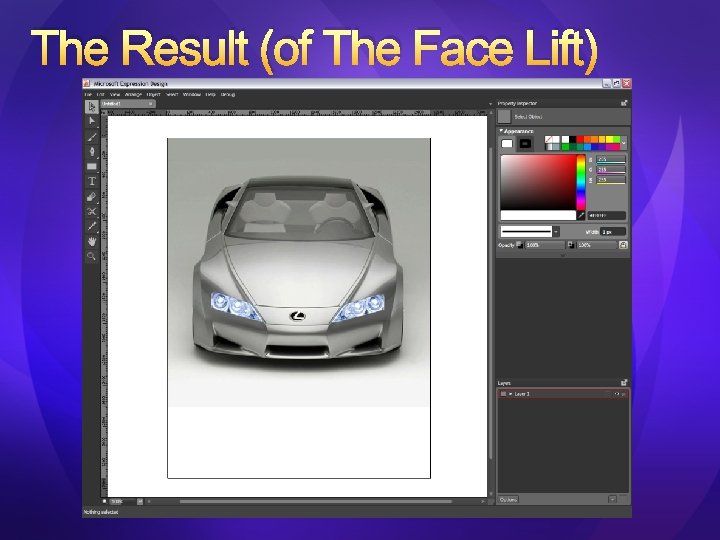Collapse the Appearance section

(x=501, y=131)
